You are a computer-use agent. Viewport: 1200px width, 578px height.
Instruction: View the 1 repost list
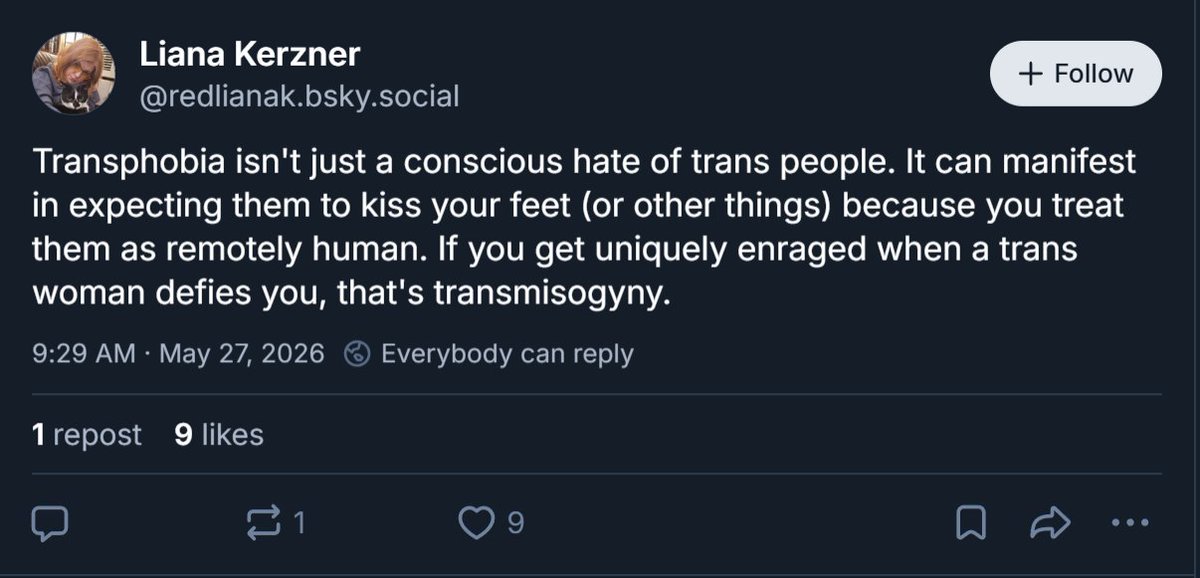[x=87, y=435]
